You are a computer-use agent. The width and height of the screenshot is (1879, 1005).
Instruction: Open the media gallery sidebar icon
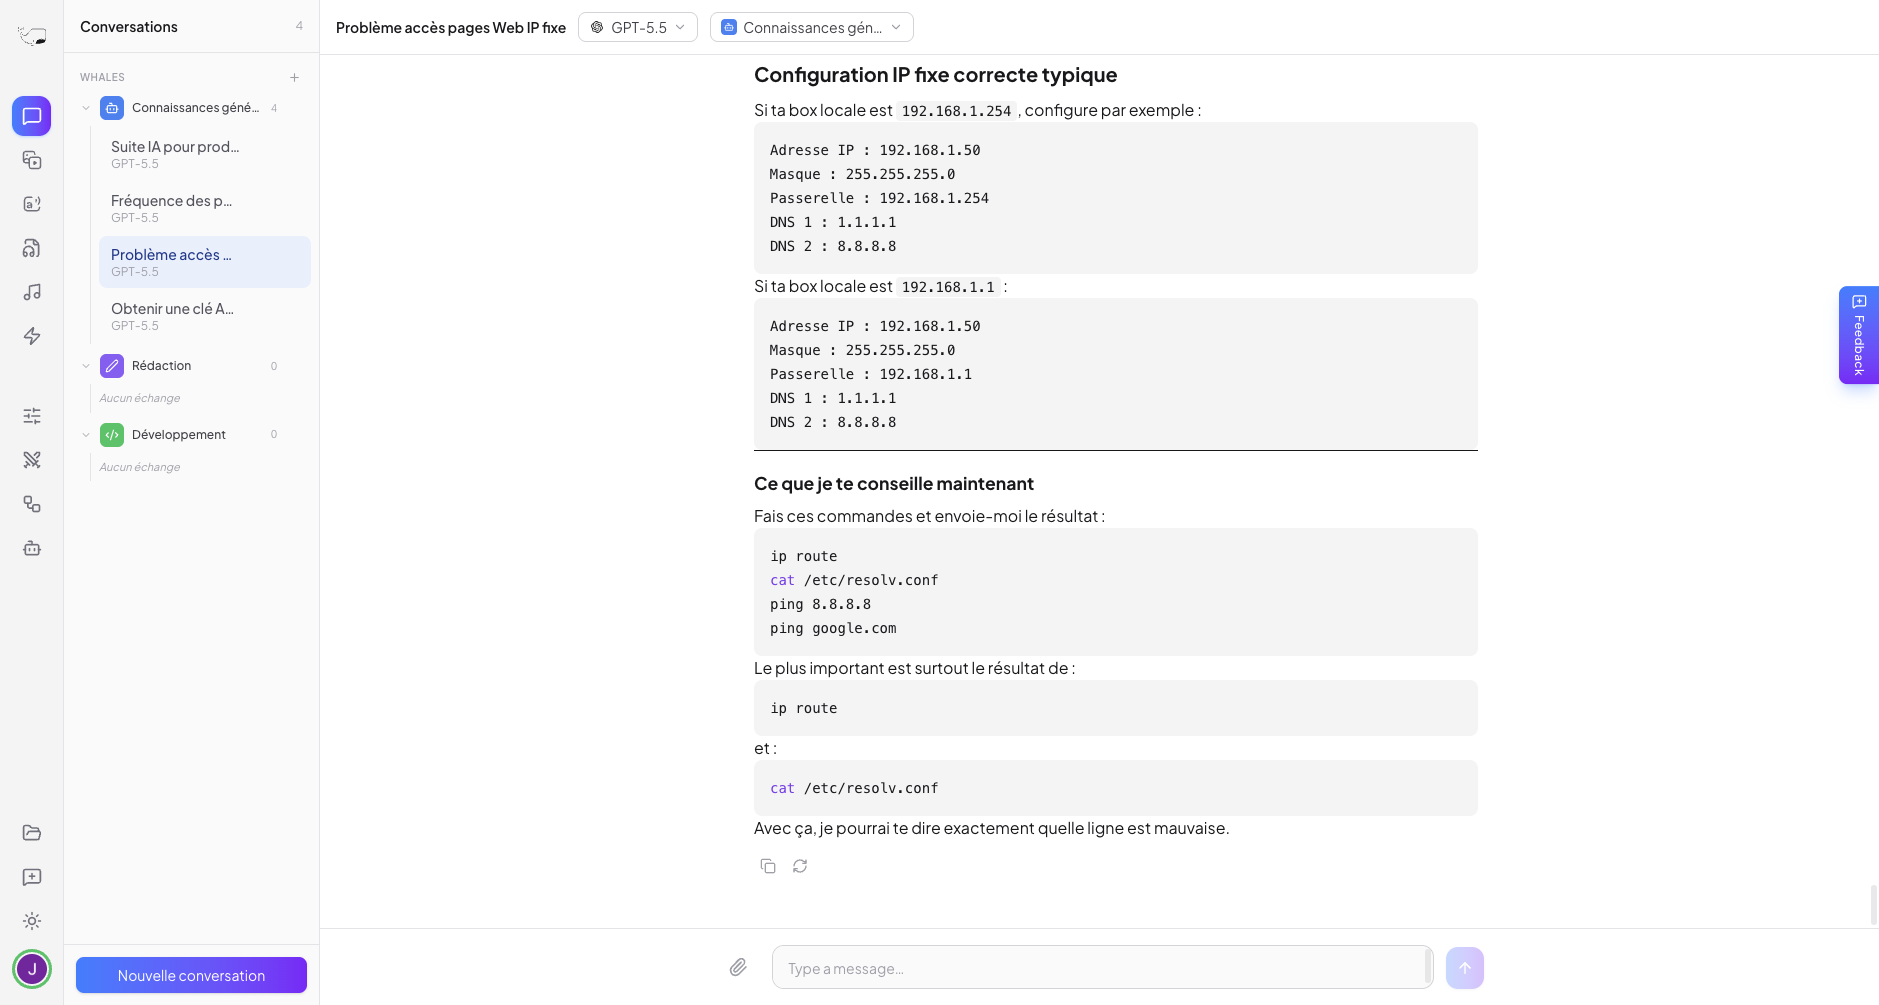[x=32, y=160]
